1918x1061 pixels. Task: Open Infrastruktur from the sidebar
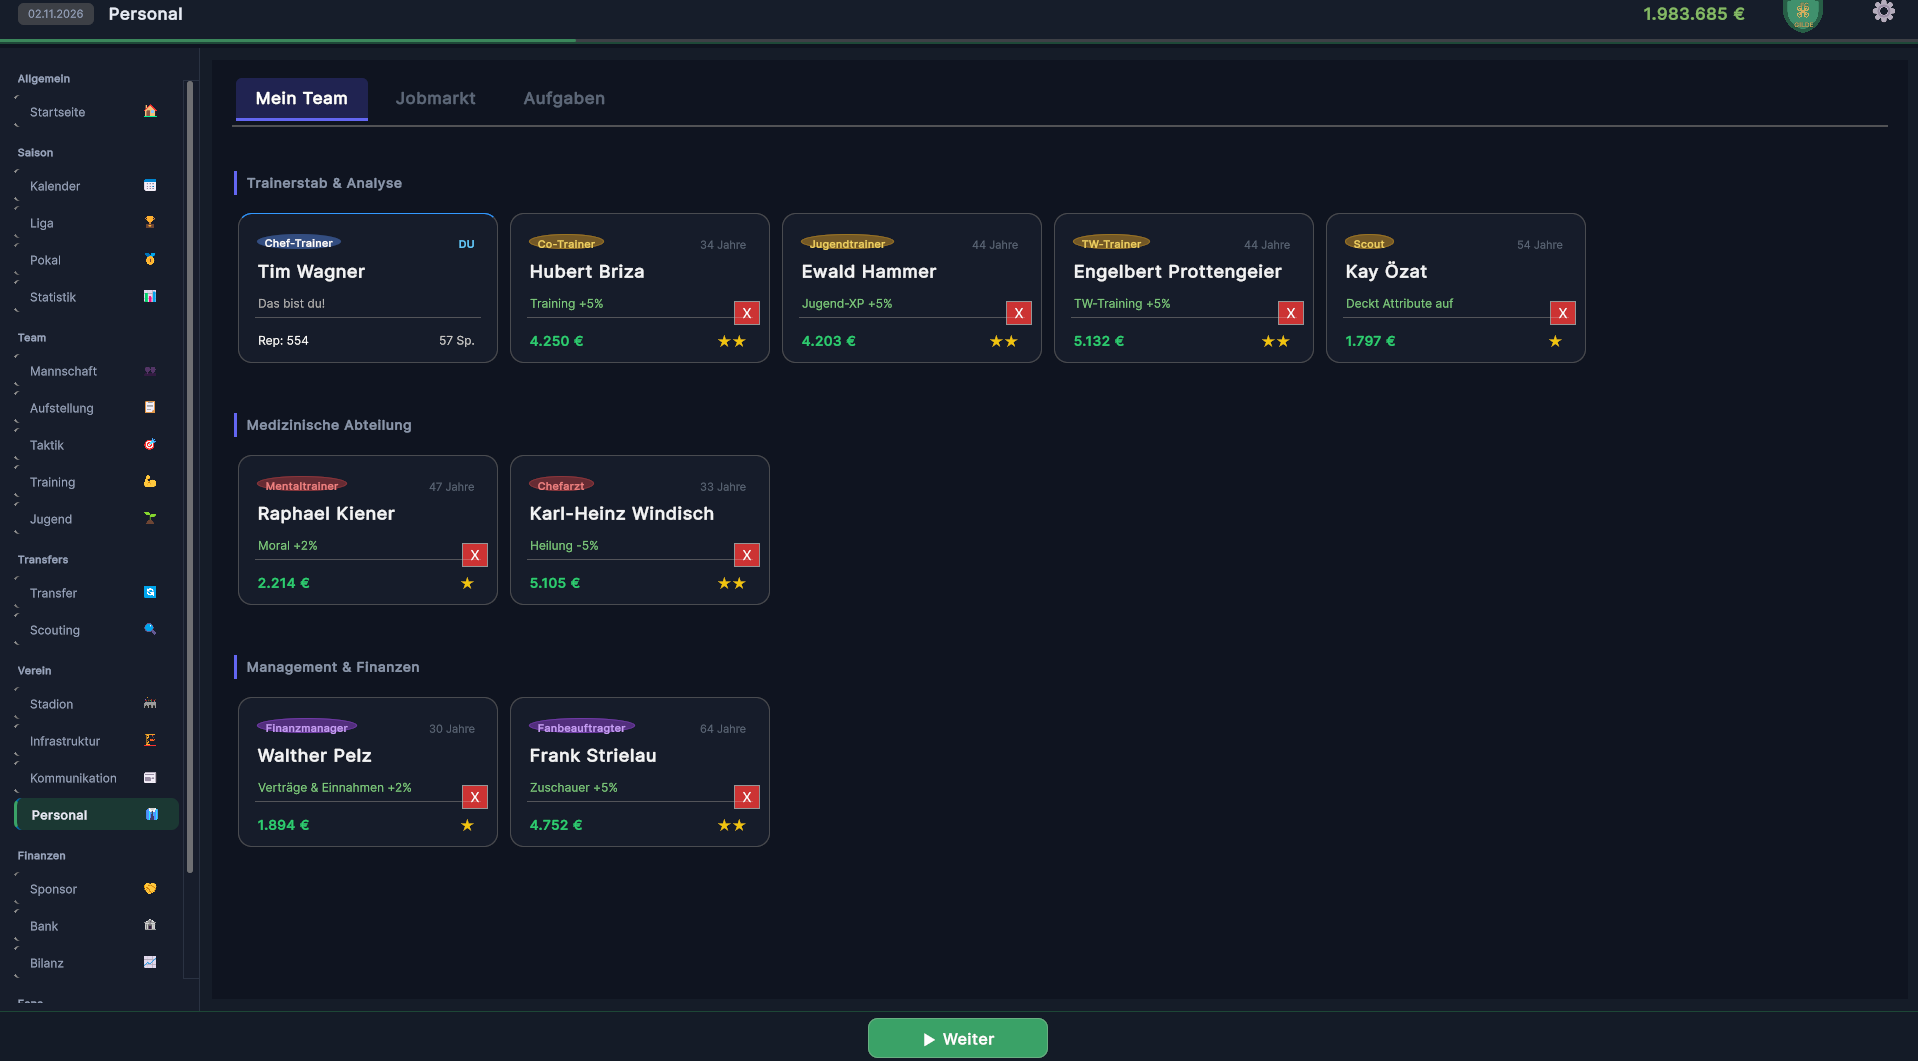tap(95, 741)
